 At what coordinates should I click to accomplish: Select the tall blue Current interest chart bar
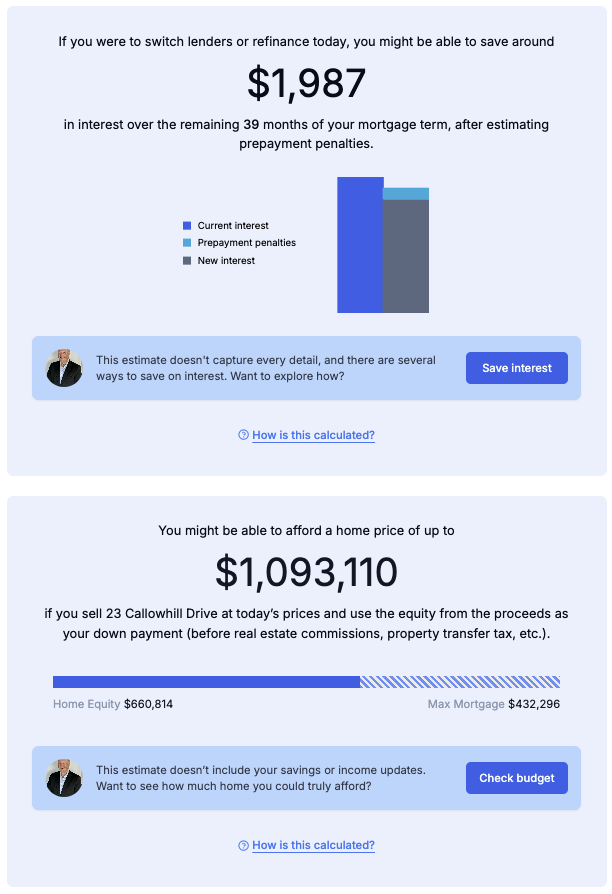coord(360,245)
